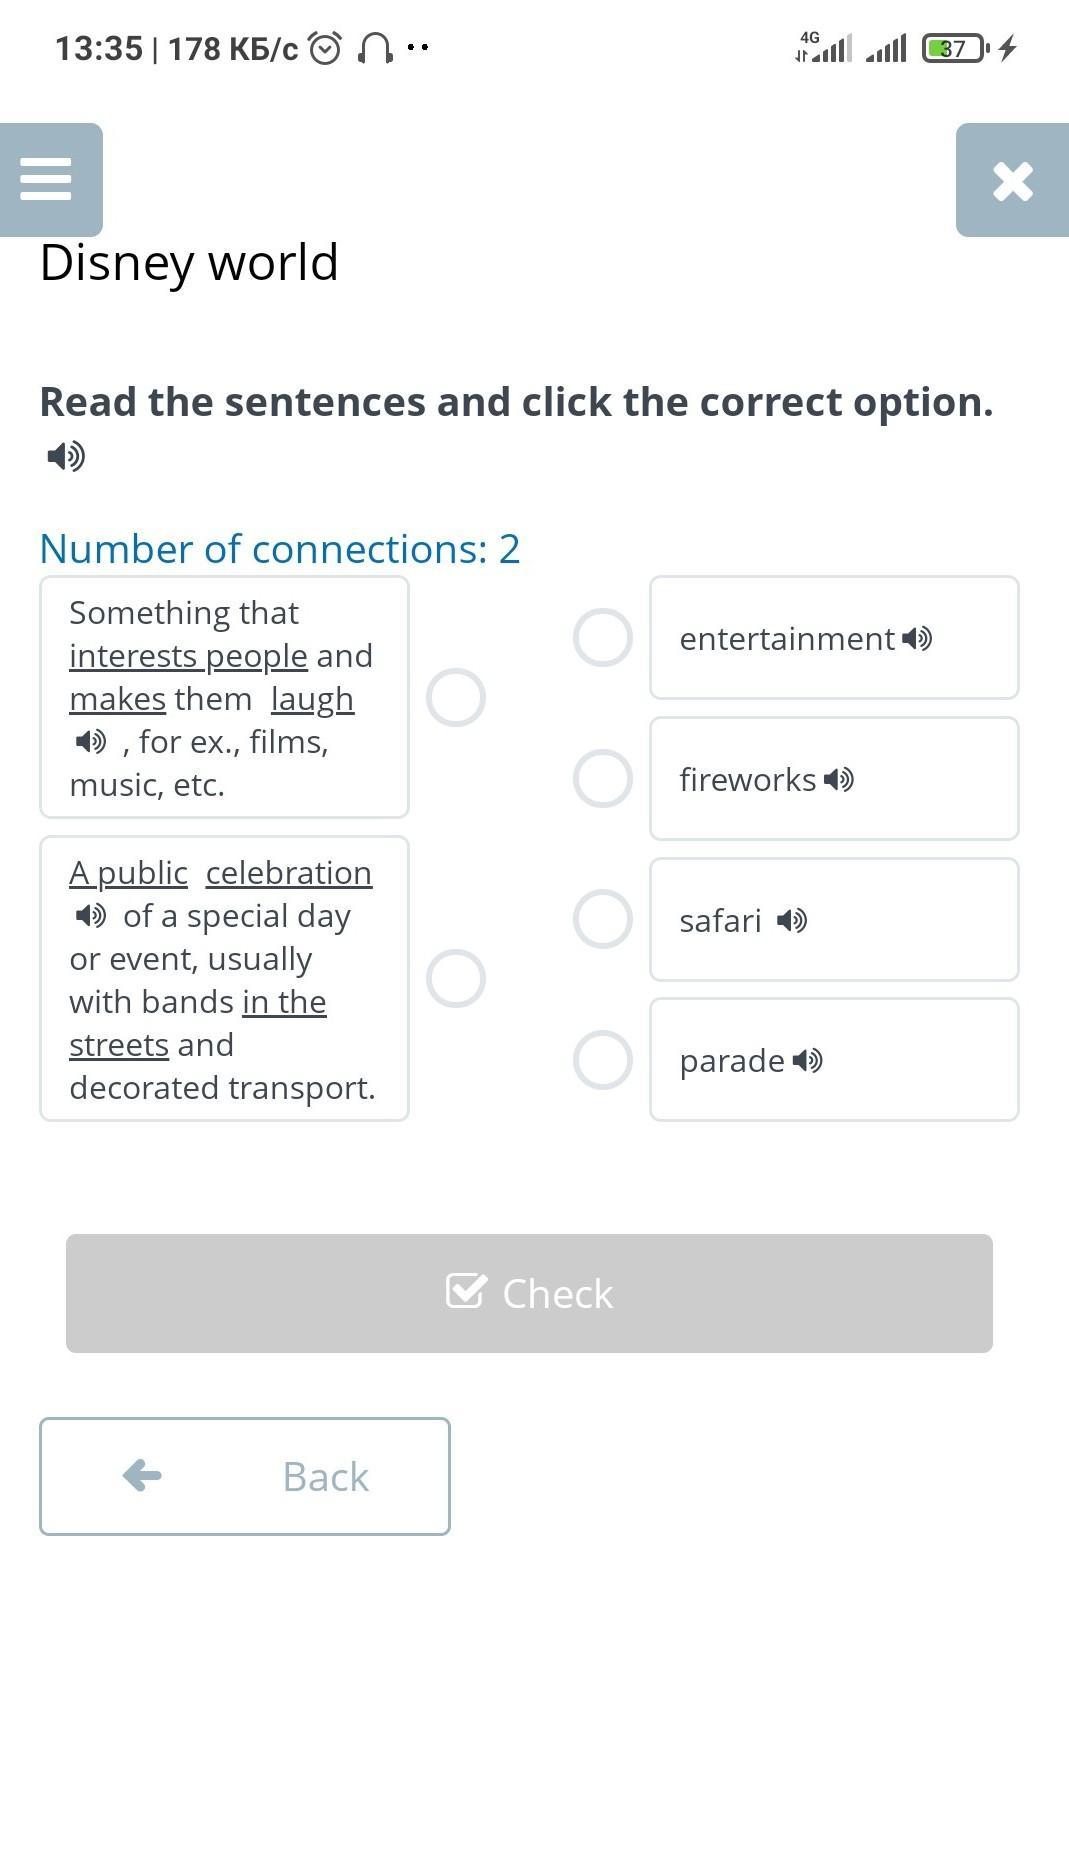Click the 'entertainment' answer box
This screenshot has height=1856, width=1069.
(834, 638)
